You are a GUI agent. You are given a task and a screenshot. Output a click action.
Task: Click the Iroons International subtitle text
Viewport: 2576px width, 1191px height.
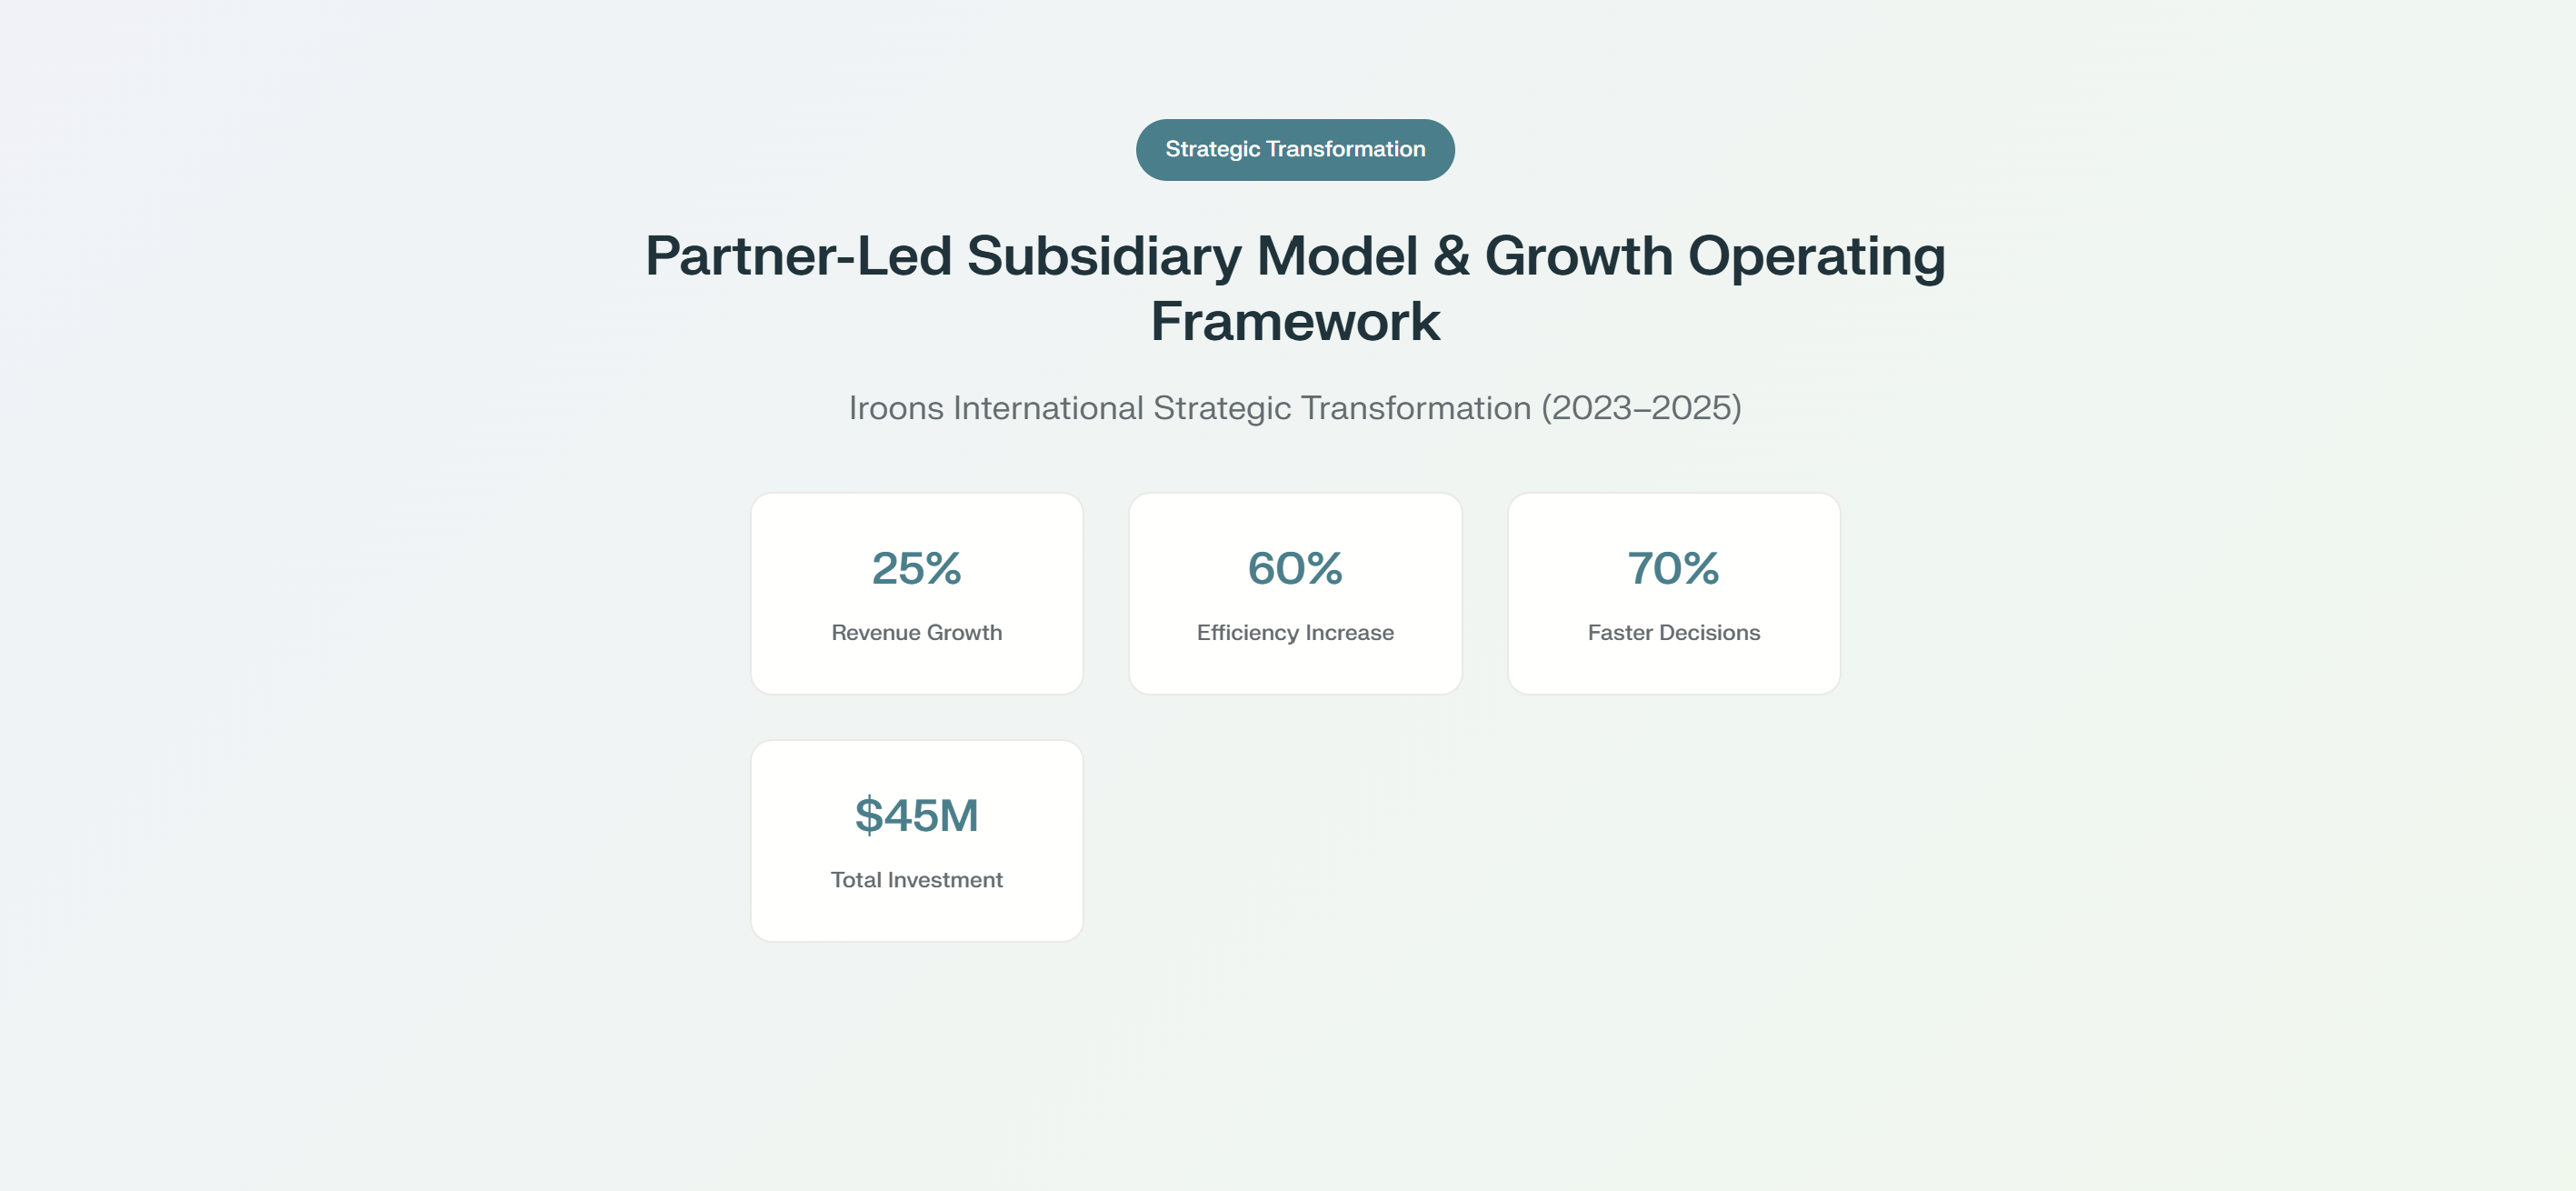coord(995,408)
